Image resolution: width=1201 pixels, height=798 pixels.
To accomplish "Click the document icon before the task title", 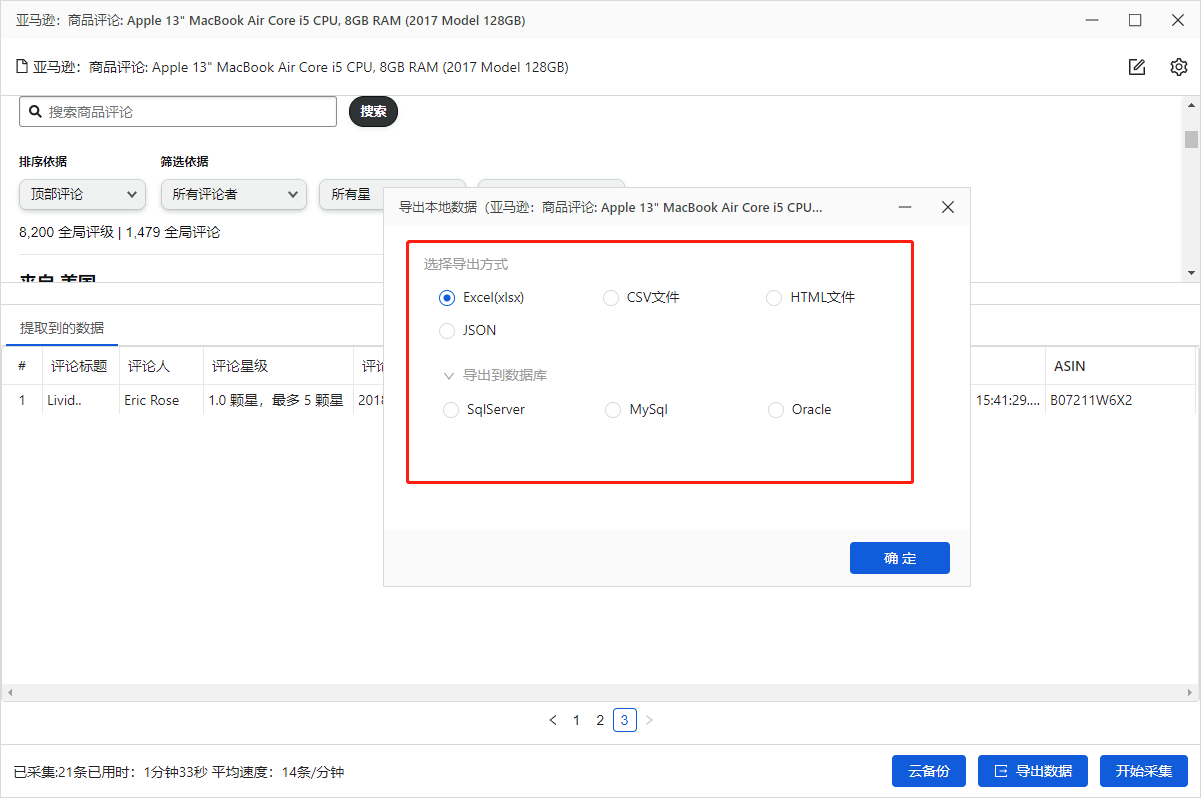I will pyautogui.click(x=21, y=67).
